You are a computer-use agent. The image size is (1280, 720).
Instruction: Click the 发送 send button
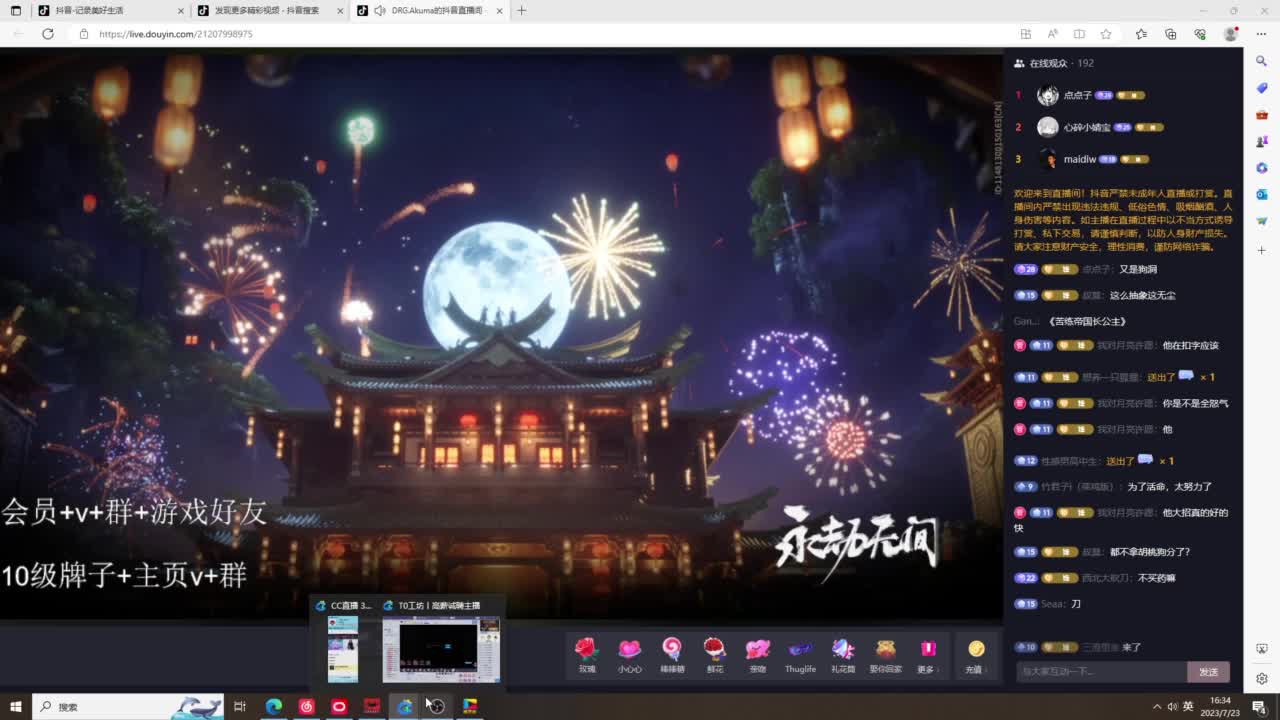(1209, 672)
